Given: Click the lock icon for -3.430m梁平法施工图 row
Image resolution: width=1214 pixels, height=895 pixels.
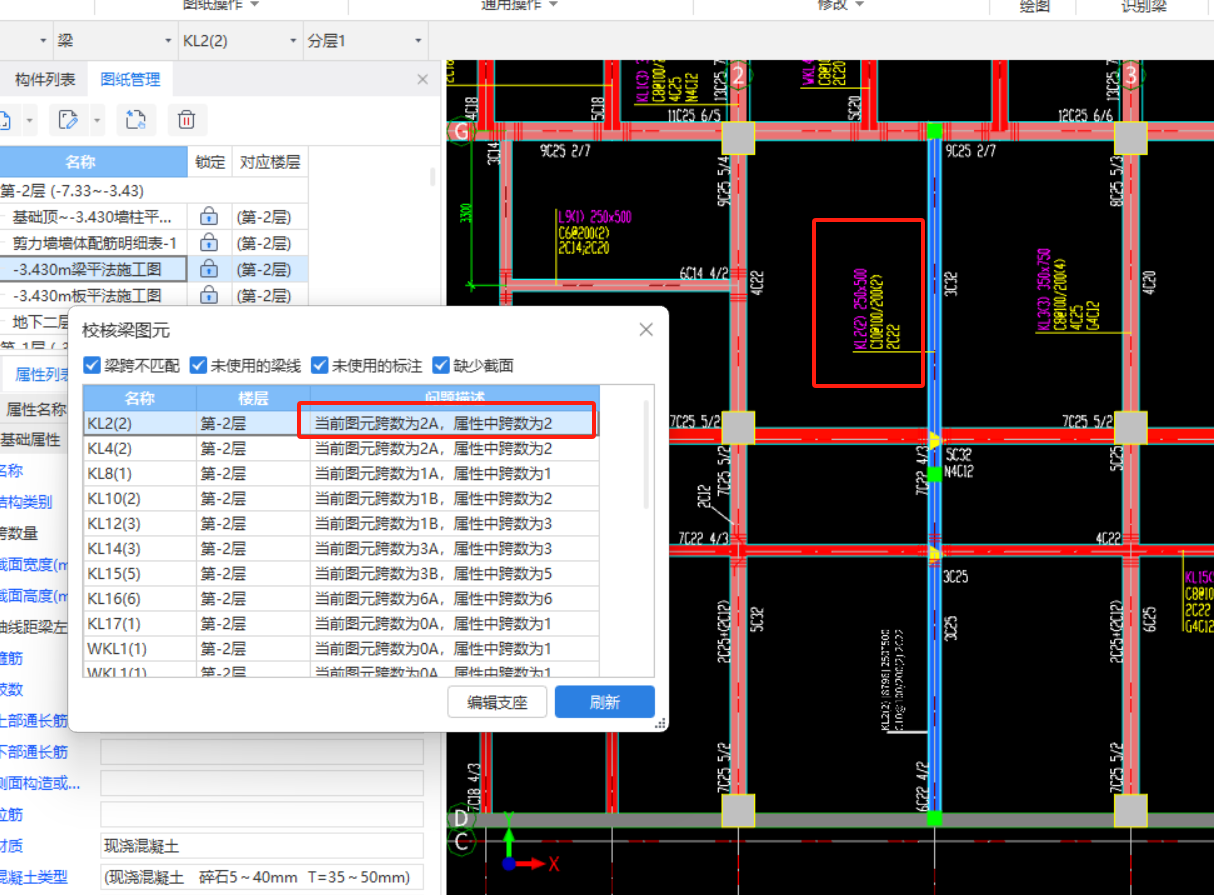Looking at the screenshot, I should tap(209, 269).
